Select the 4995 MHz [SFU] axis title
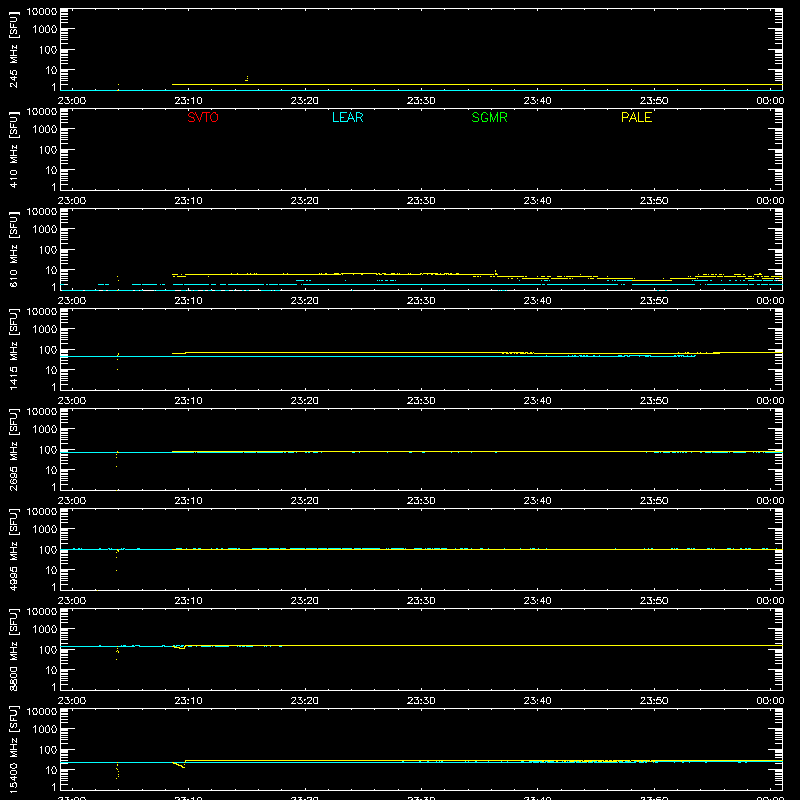Screen dimensions: 800x800 [x=13, y=549]
